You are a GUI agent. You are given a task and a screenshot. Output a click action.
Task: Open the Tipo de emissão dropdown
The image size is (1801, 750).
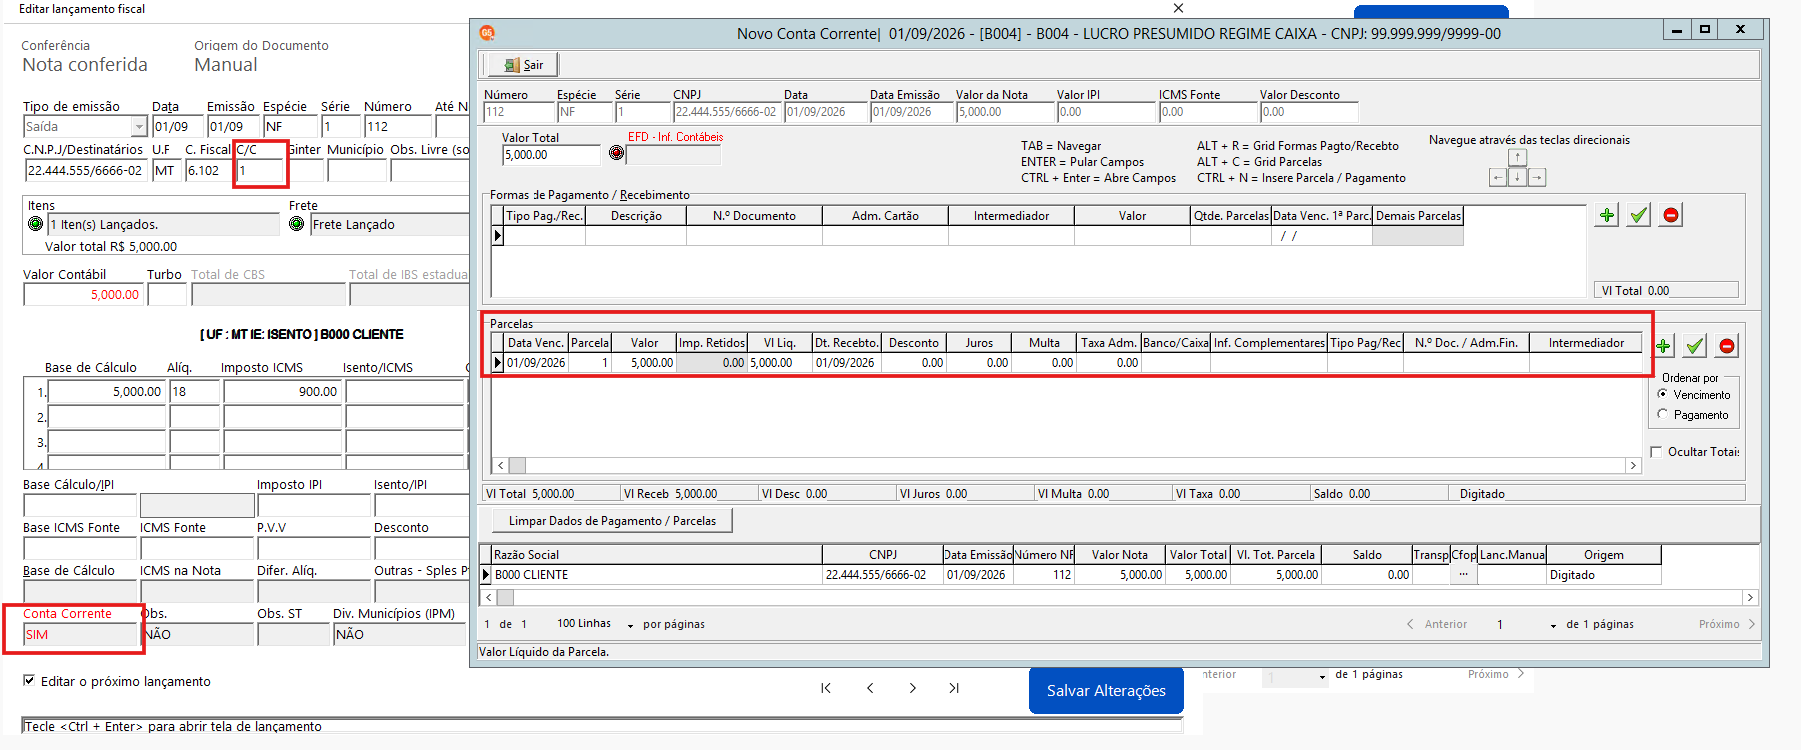click(x=139, y=127)
